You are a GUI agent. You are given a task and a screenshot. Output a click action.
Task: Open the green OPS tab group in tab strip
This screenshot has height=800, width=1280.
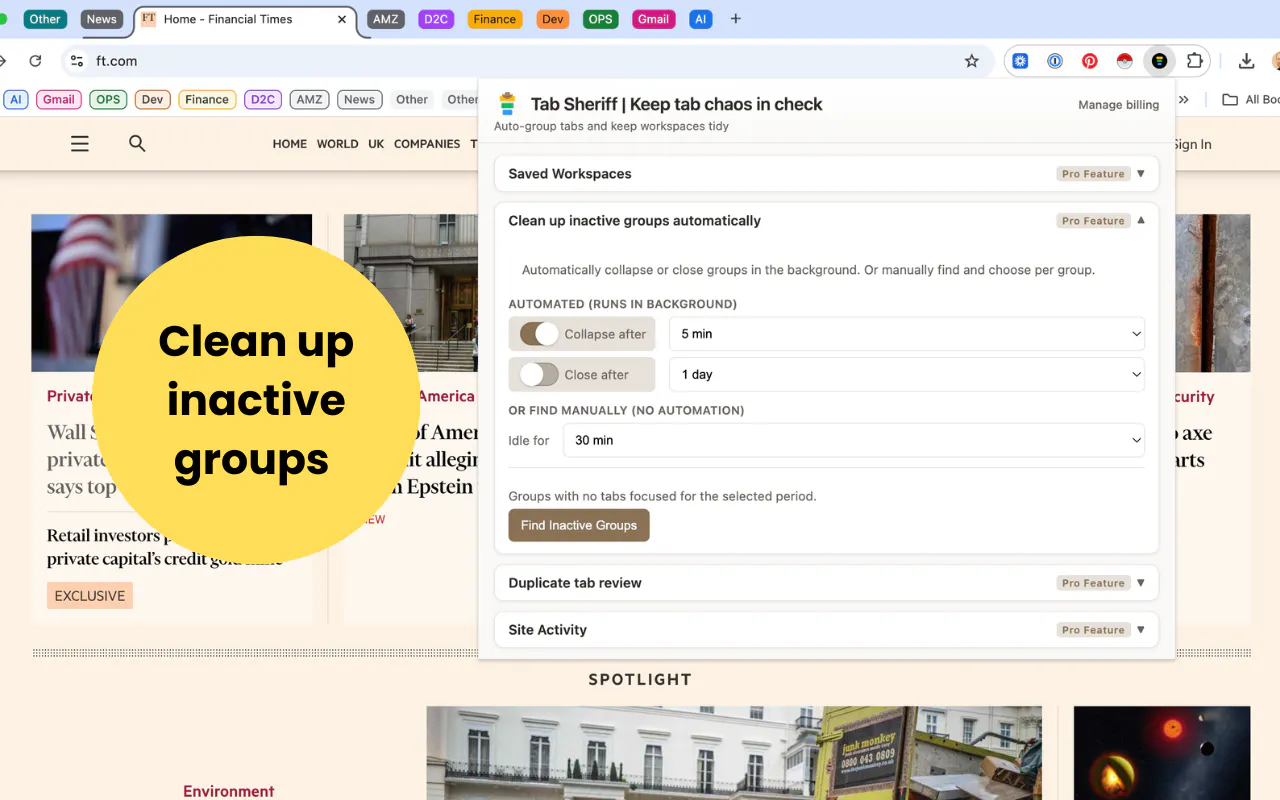tap(600, 19)
